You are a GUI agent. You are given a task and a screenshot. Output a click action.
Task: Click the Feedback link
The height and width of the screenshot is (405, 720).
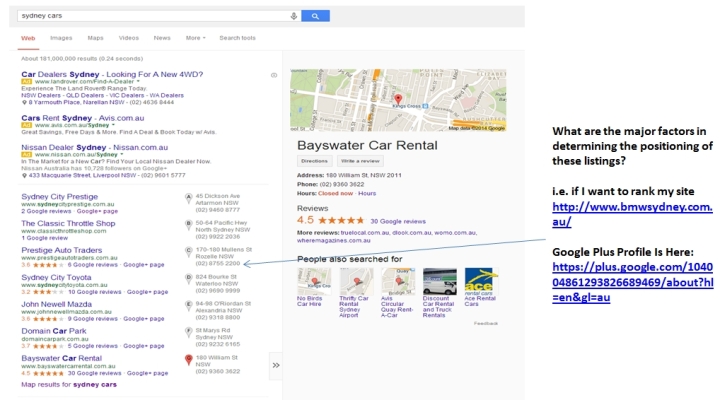[x=486, y=323]
